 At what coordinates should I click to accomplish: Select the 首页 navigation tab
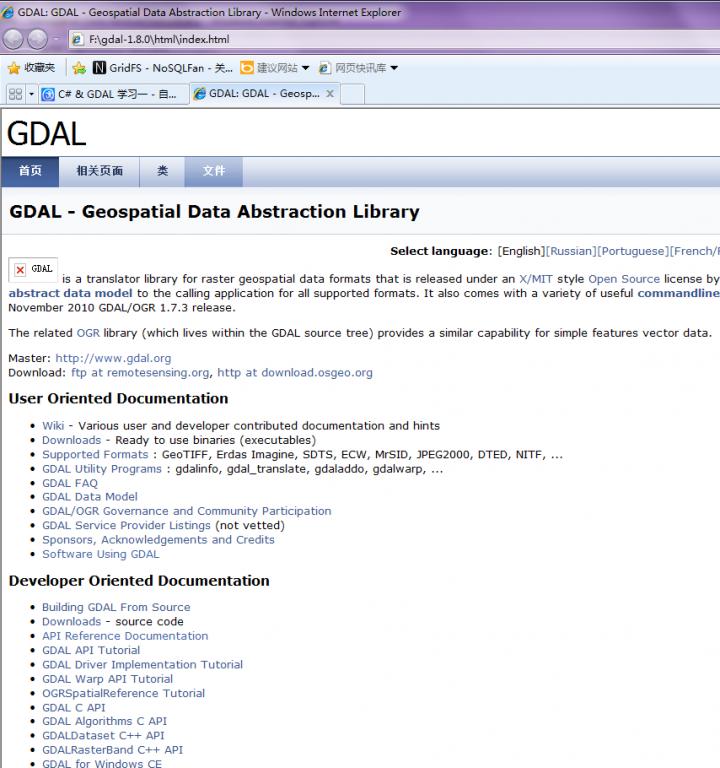[x=30, y=171]
